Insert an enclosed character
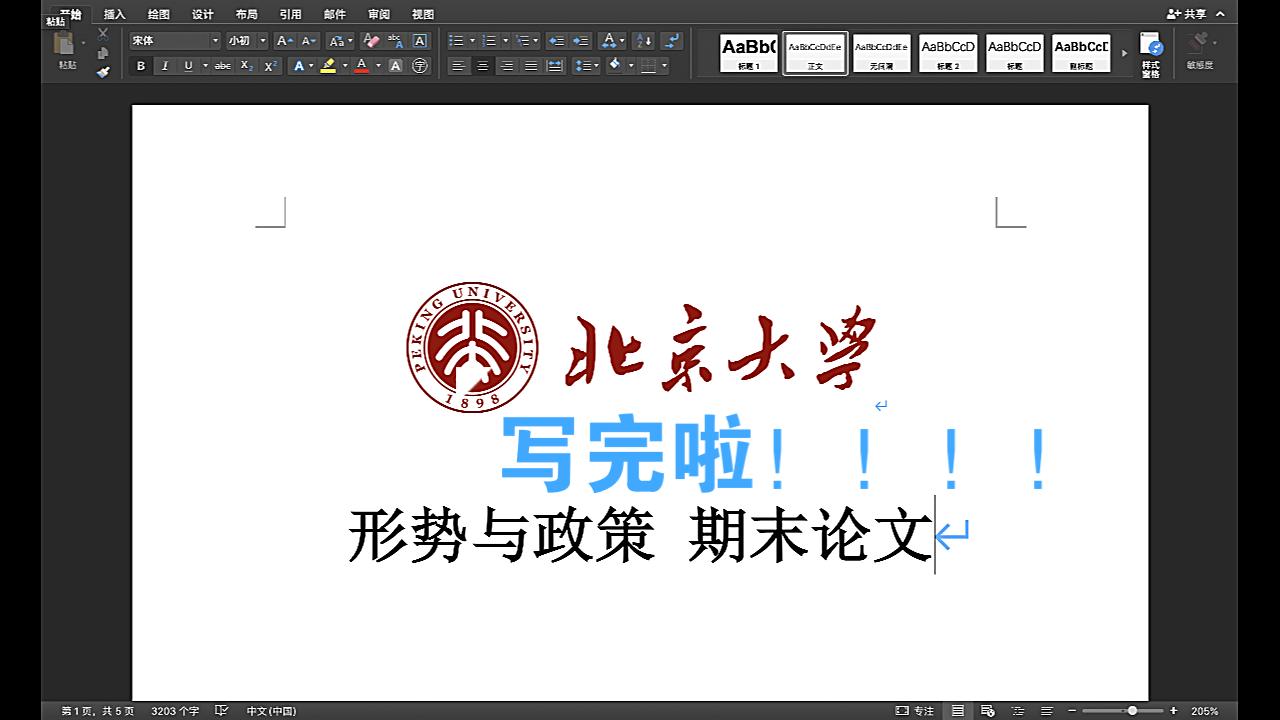Screen dimensions: 1280x720 420,66
